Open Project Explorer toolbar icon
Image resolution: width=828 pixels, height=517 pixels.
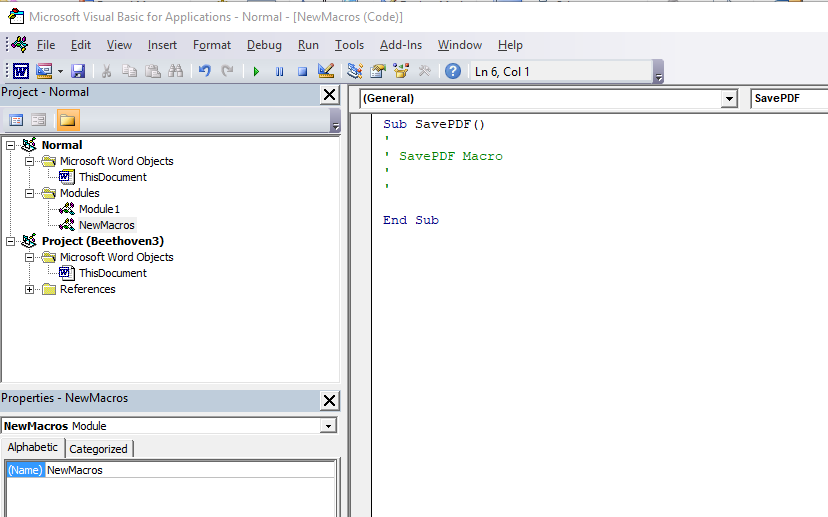click(x=354, y=71)
